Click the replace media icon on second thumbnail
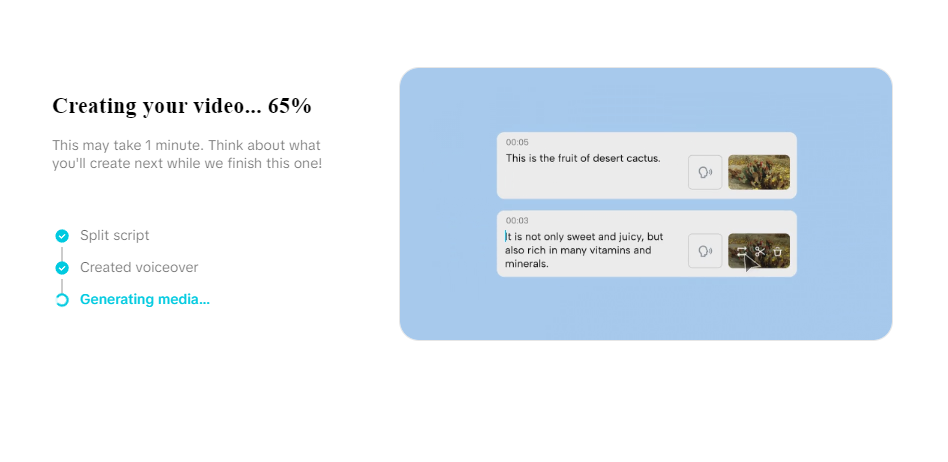The image size is (948, 462). click(x=742, y=251)
